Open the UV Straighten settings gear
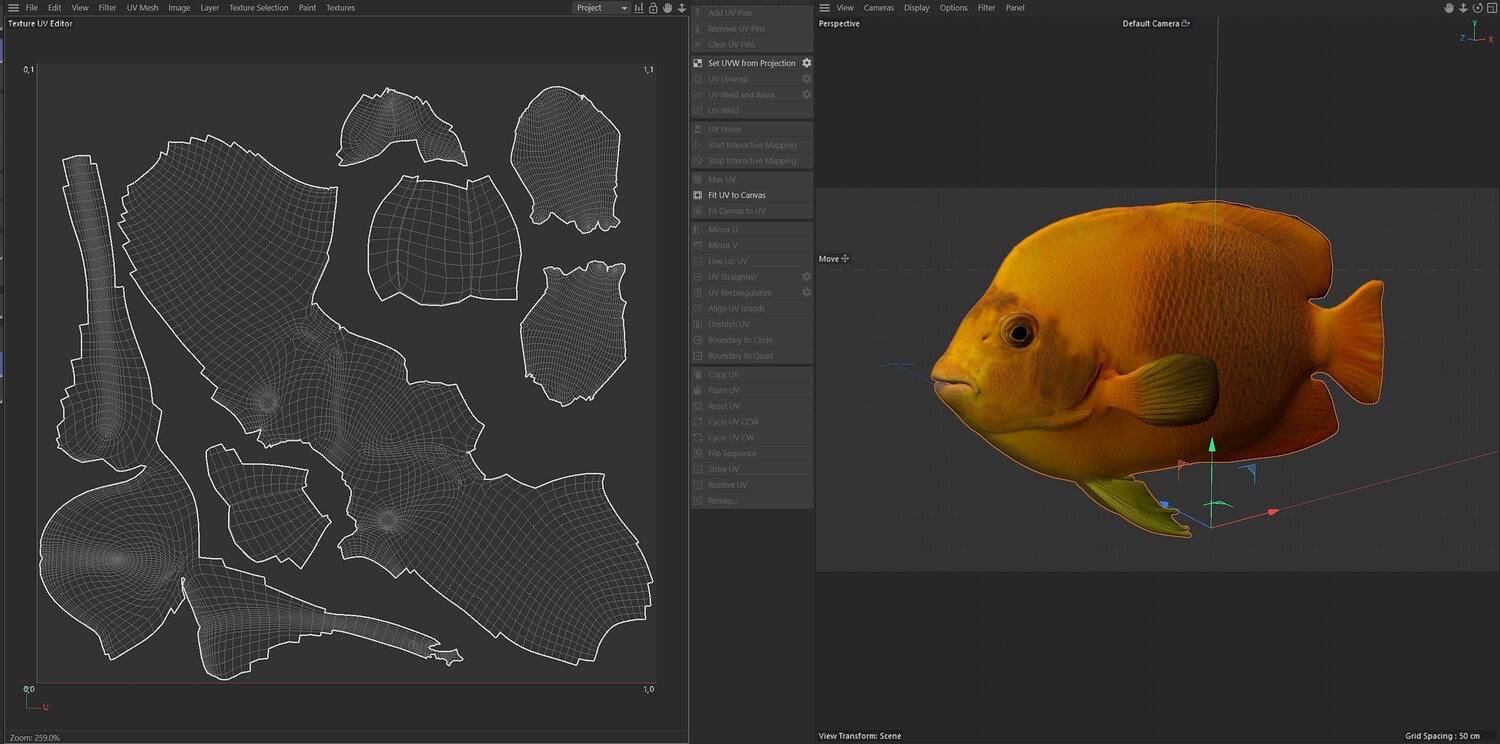The height and width of the screenshot is (744, 1500). click(807, 277)
